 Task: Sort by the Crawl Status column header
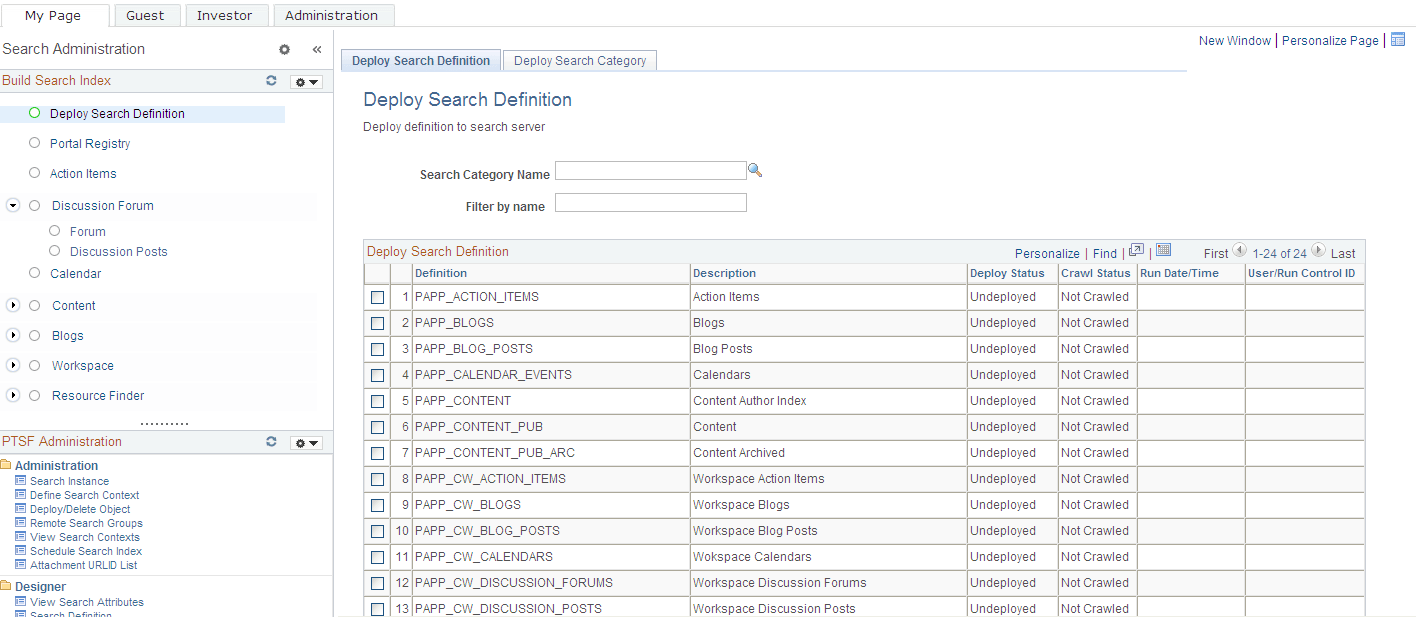click(x=1096, y=273)
